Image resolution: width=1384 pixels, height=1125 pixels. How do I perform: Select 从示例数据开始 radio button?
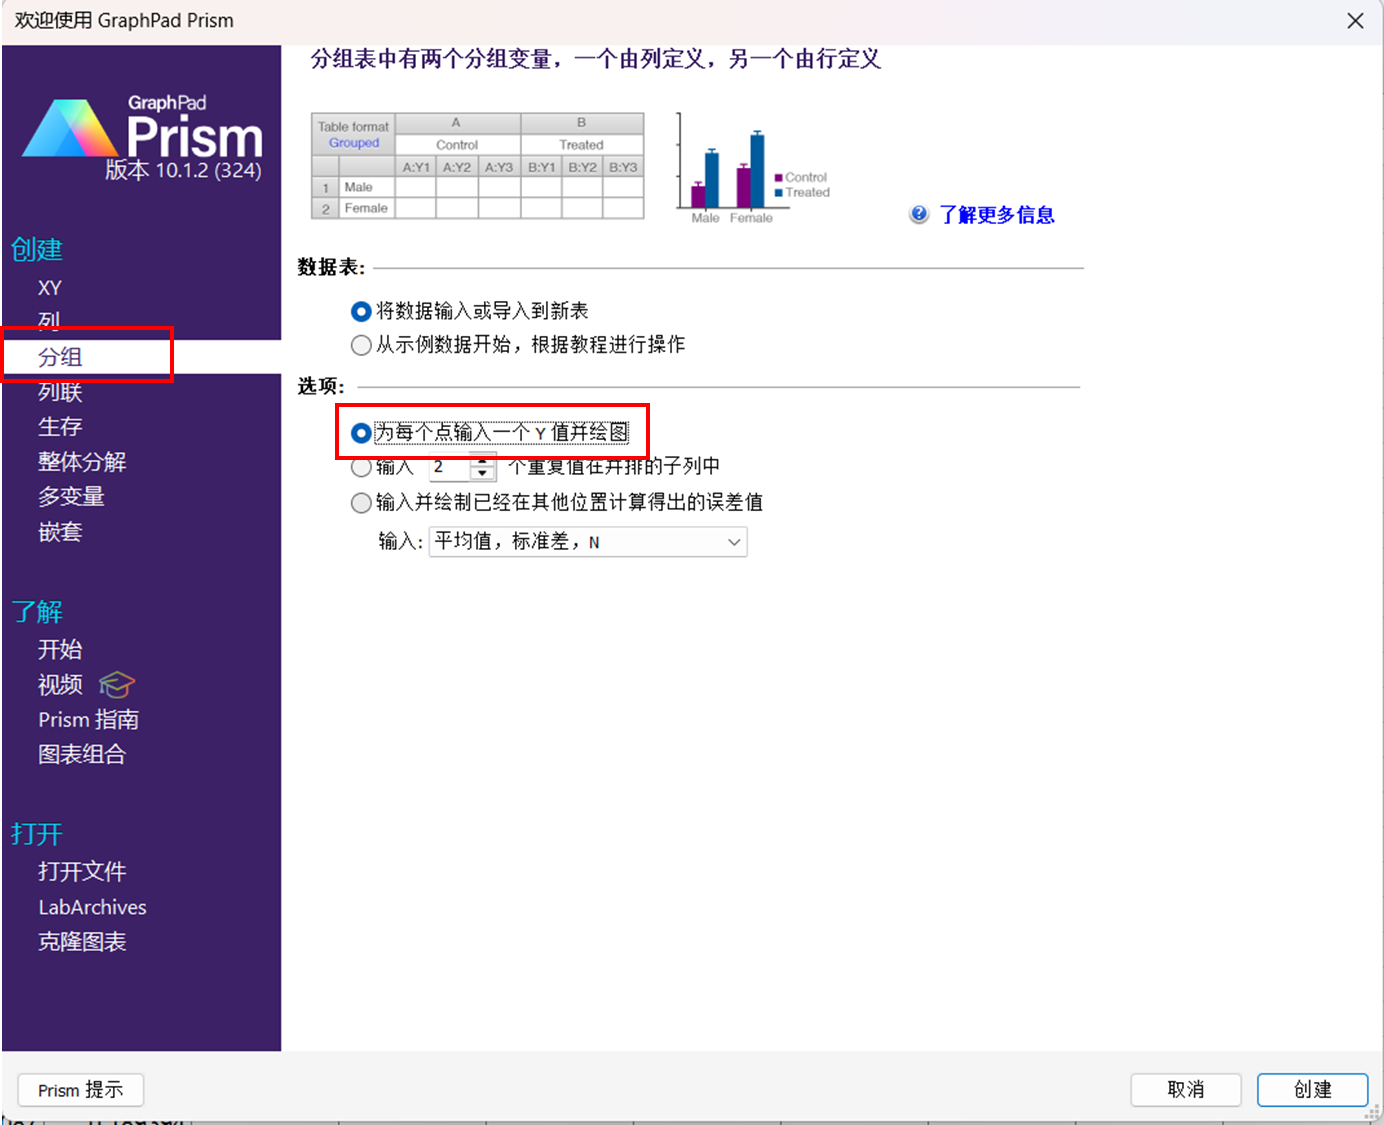[x=361, y=345]
